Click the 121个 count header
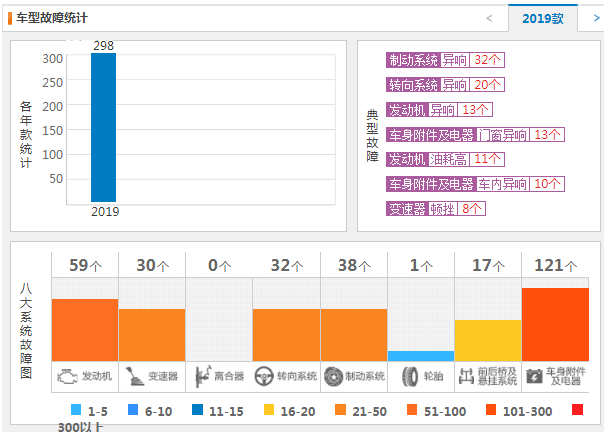 point(555,265)
